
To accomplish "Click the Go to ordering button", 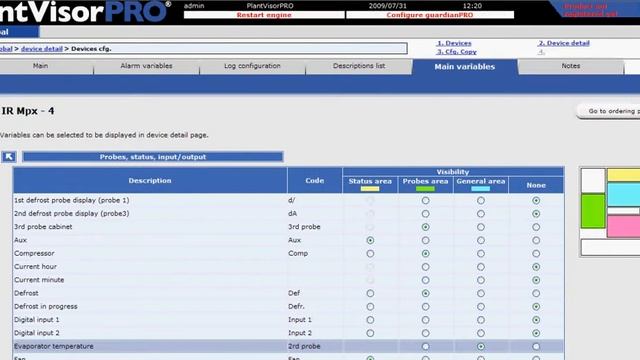I will click(x=608, y=111).
